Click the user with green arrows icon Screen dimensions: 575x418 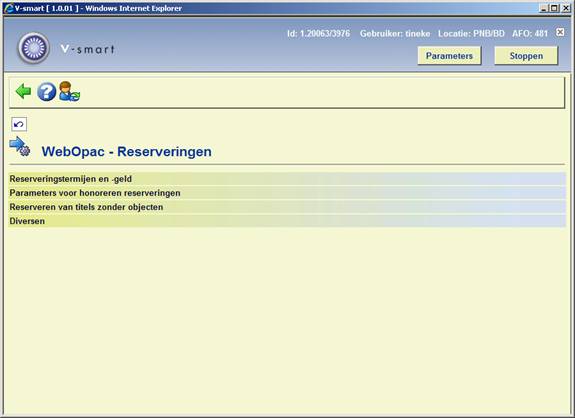click(x=69, y=91)
